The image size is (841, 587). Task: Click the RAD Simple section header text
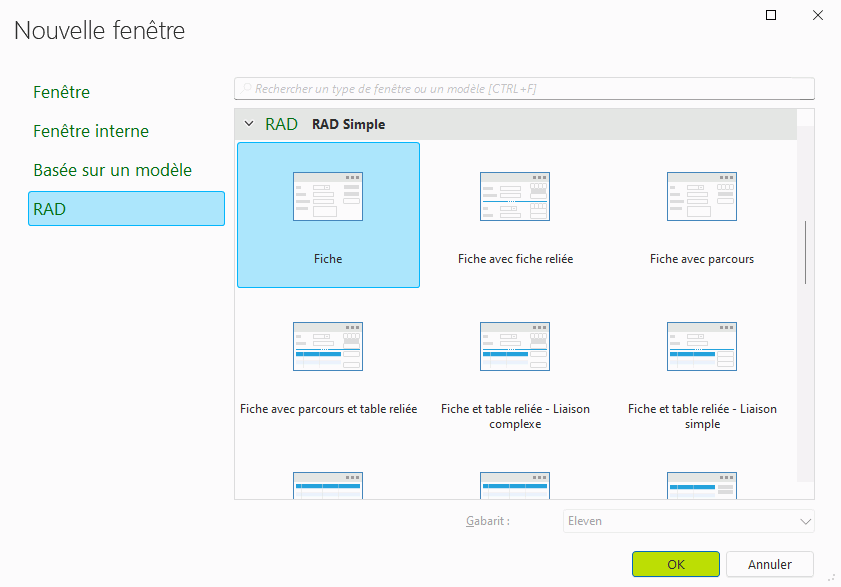click(x=349, y=124)
